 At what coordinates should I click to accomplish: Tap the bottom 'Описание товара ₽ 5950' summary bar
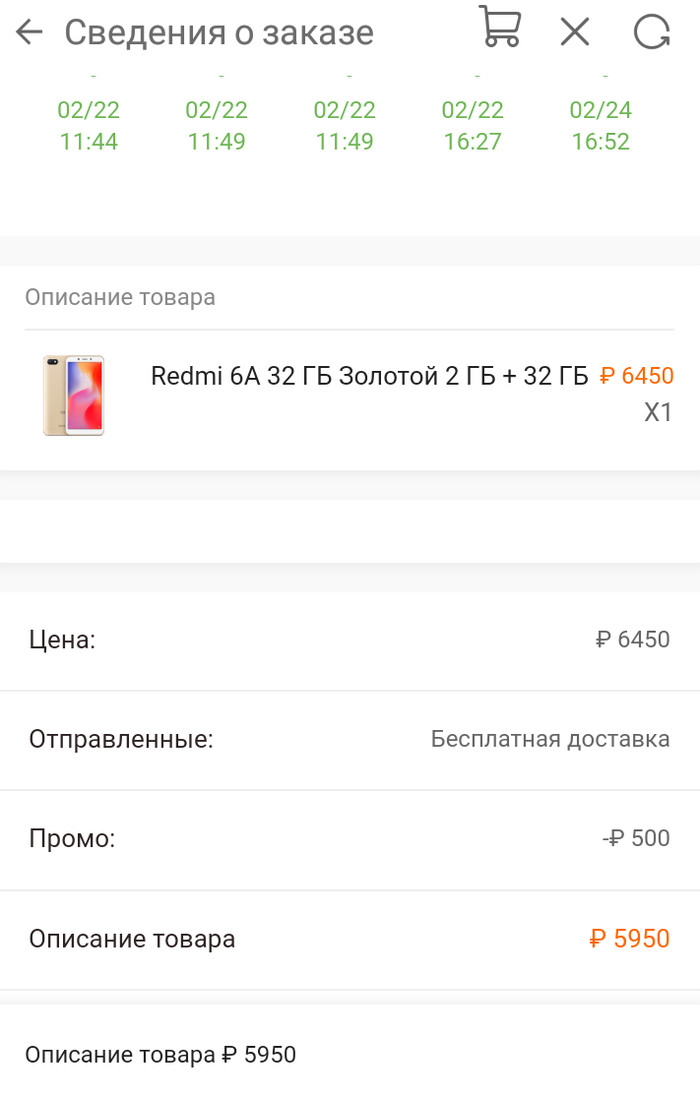161,1054
